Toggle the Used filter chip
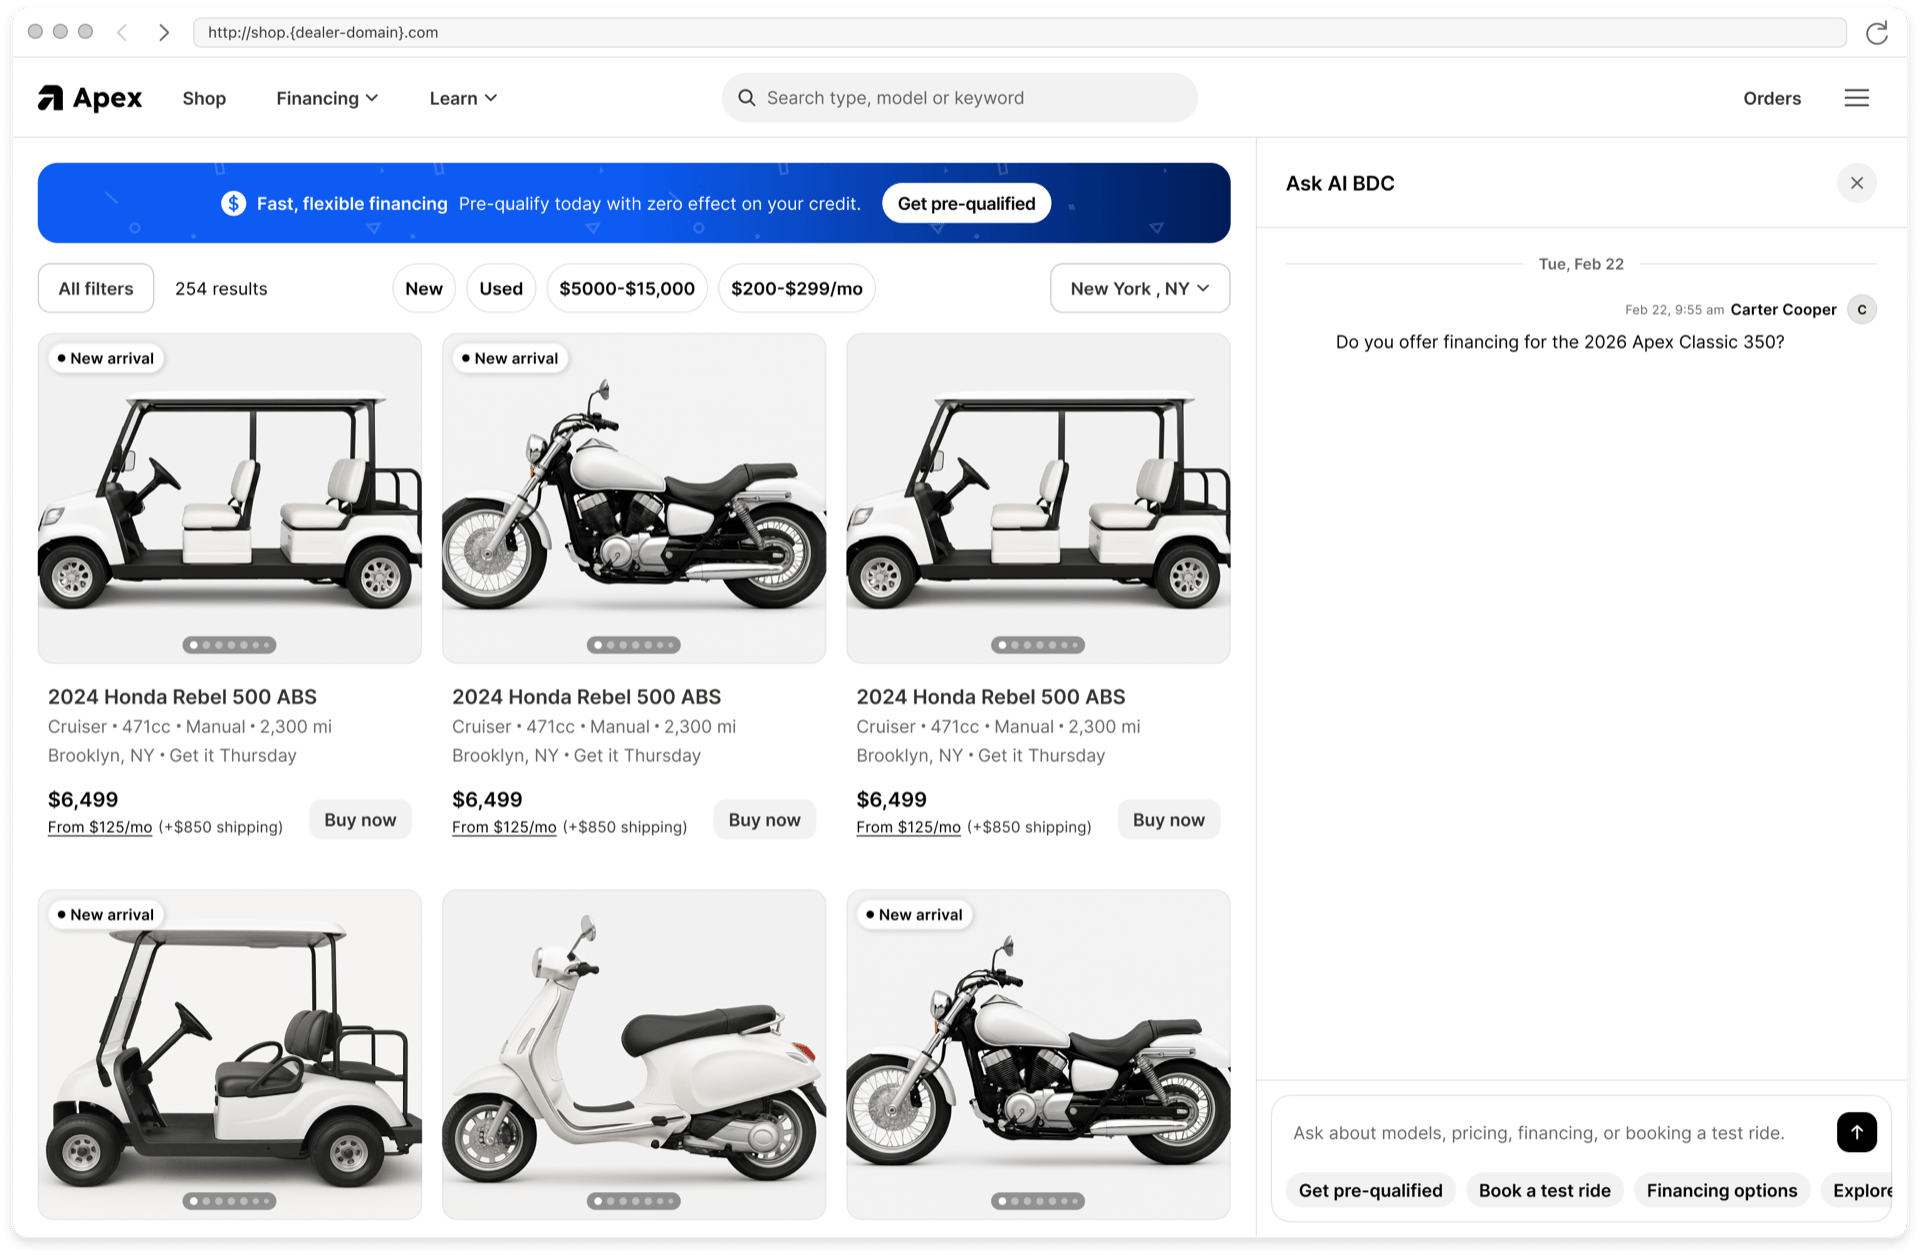 pos(500,288)
